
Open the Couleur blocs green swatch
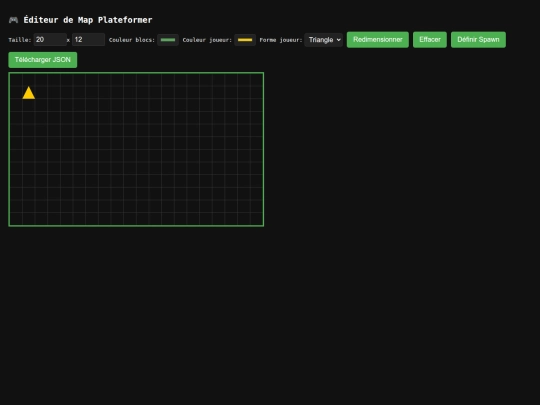tap(168, 40)
